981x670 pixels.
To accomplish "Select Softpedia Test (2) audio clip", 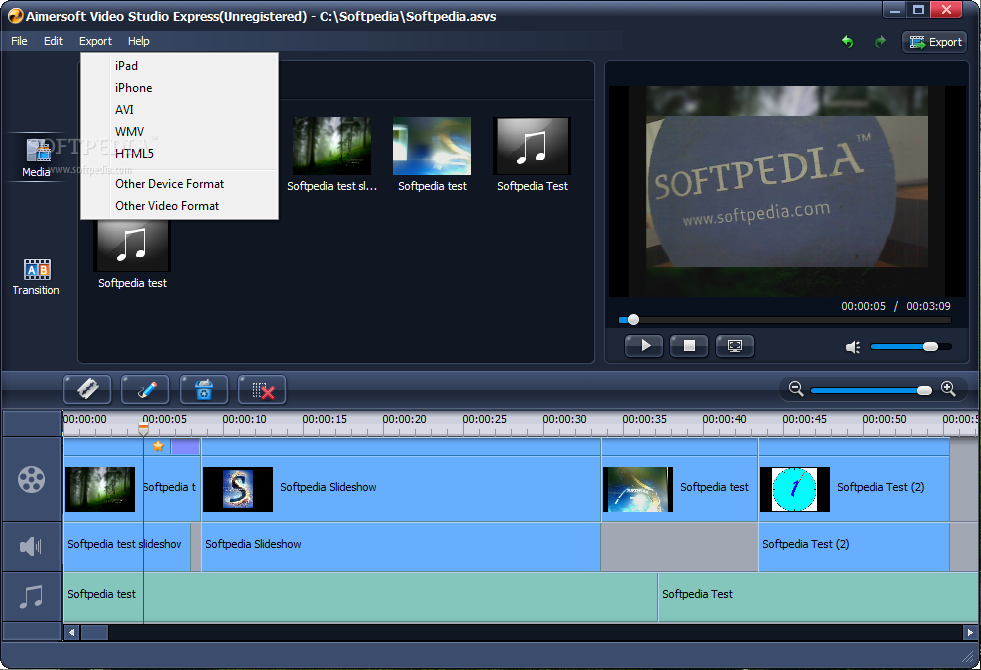I will [x=854, y=546].
